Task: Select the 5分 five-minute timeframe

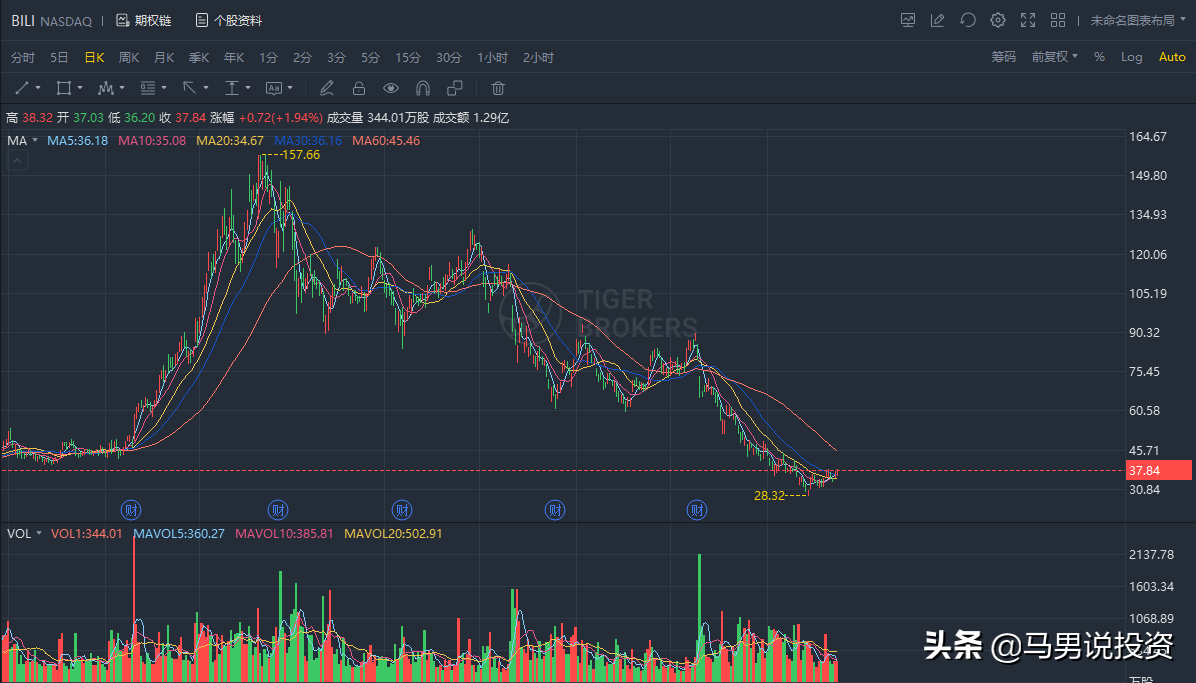Action: pos(371,58)
